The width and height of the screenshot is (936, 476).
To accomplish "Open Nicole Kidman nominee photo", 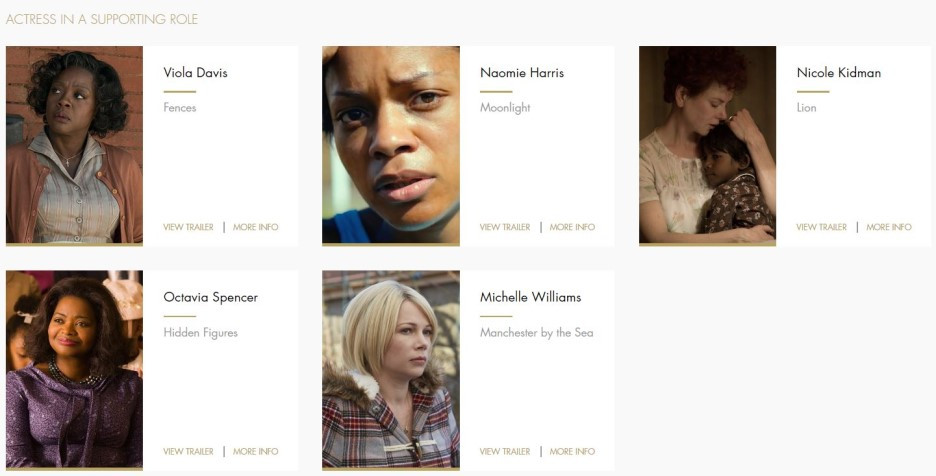I will click(x=707, y=145).
